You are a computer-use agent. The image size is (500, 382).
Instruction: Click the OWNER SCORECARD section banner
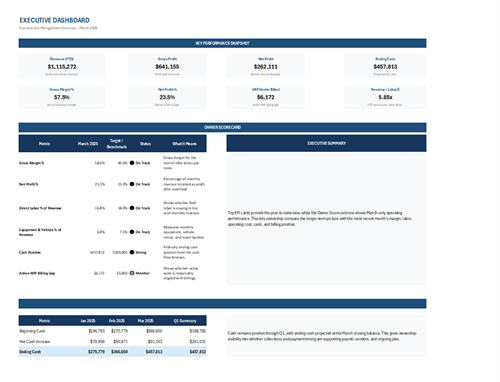coord(222,127)
